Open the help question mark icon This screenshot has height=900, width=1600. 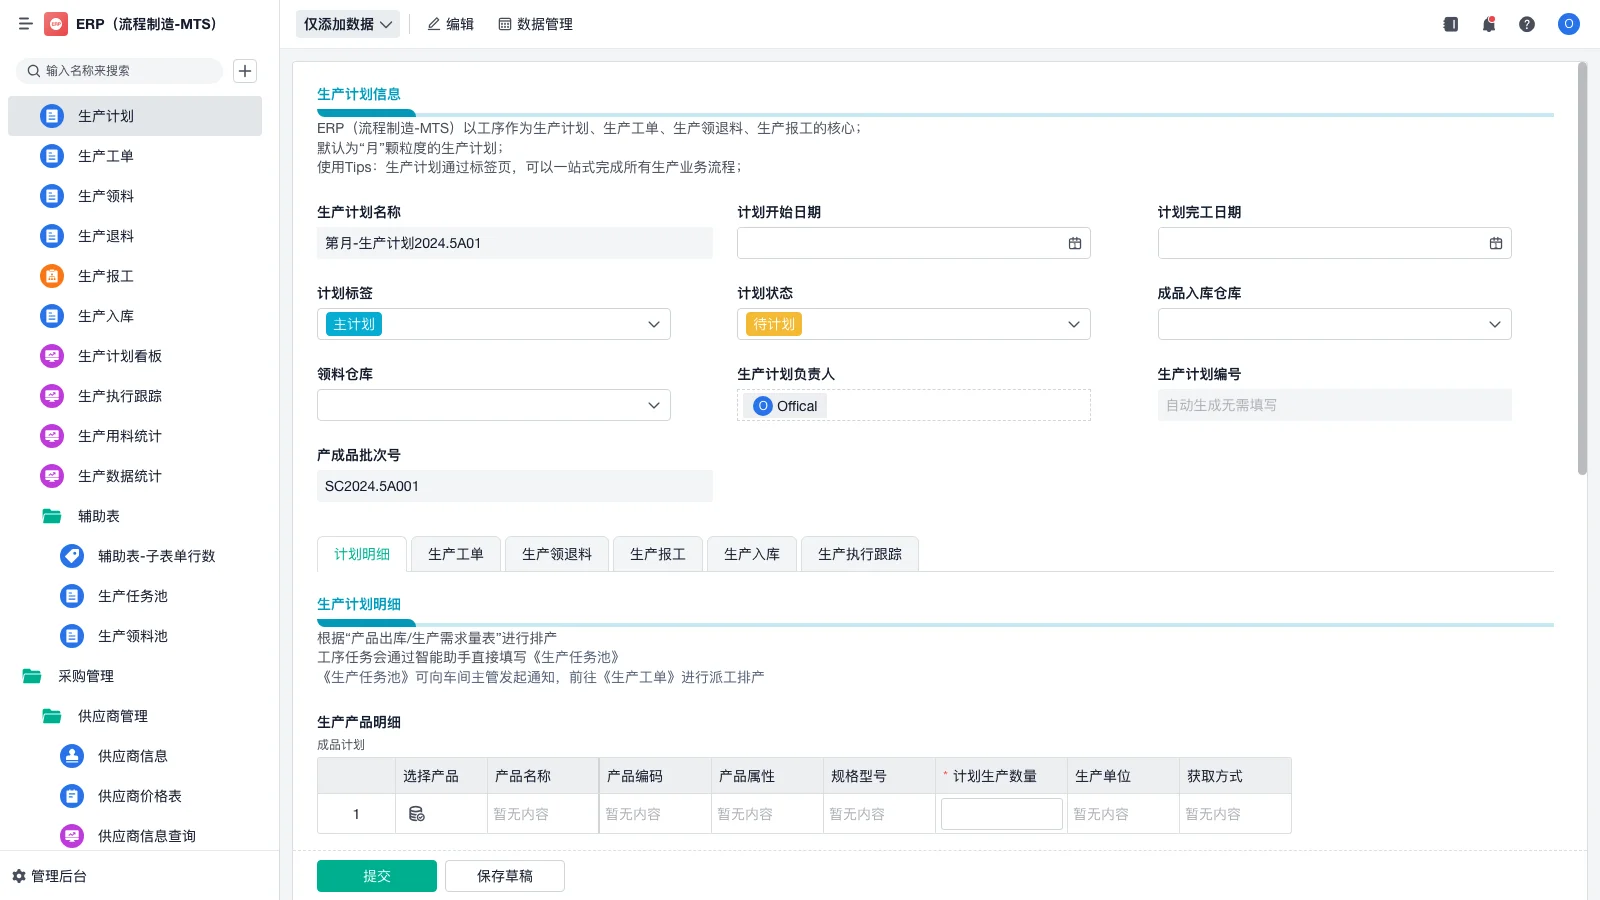1527,24
